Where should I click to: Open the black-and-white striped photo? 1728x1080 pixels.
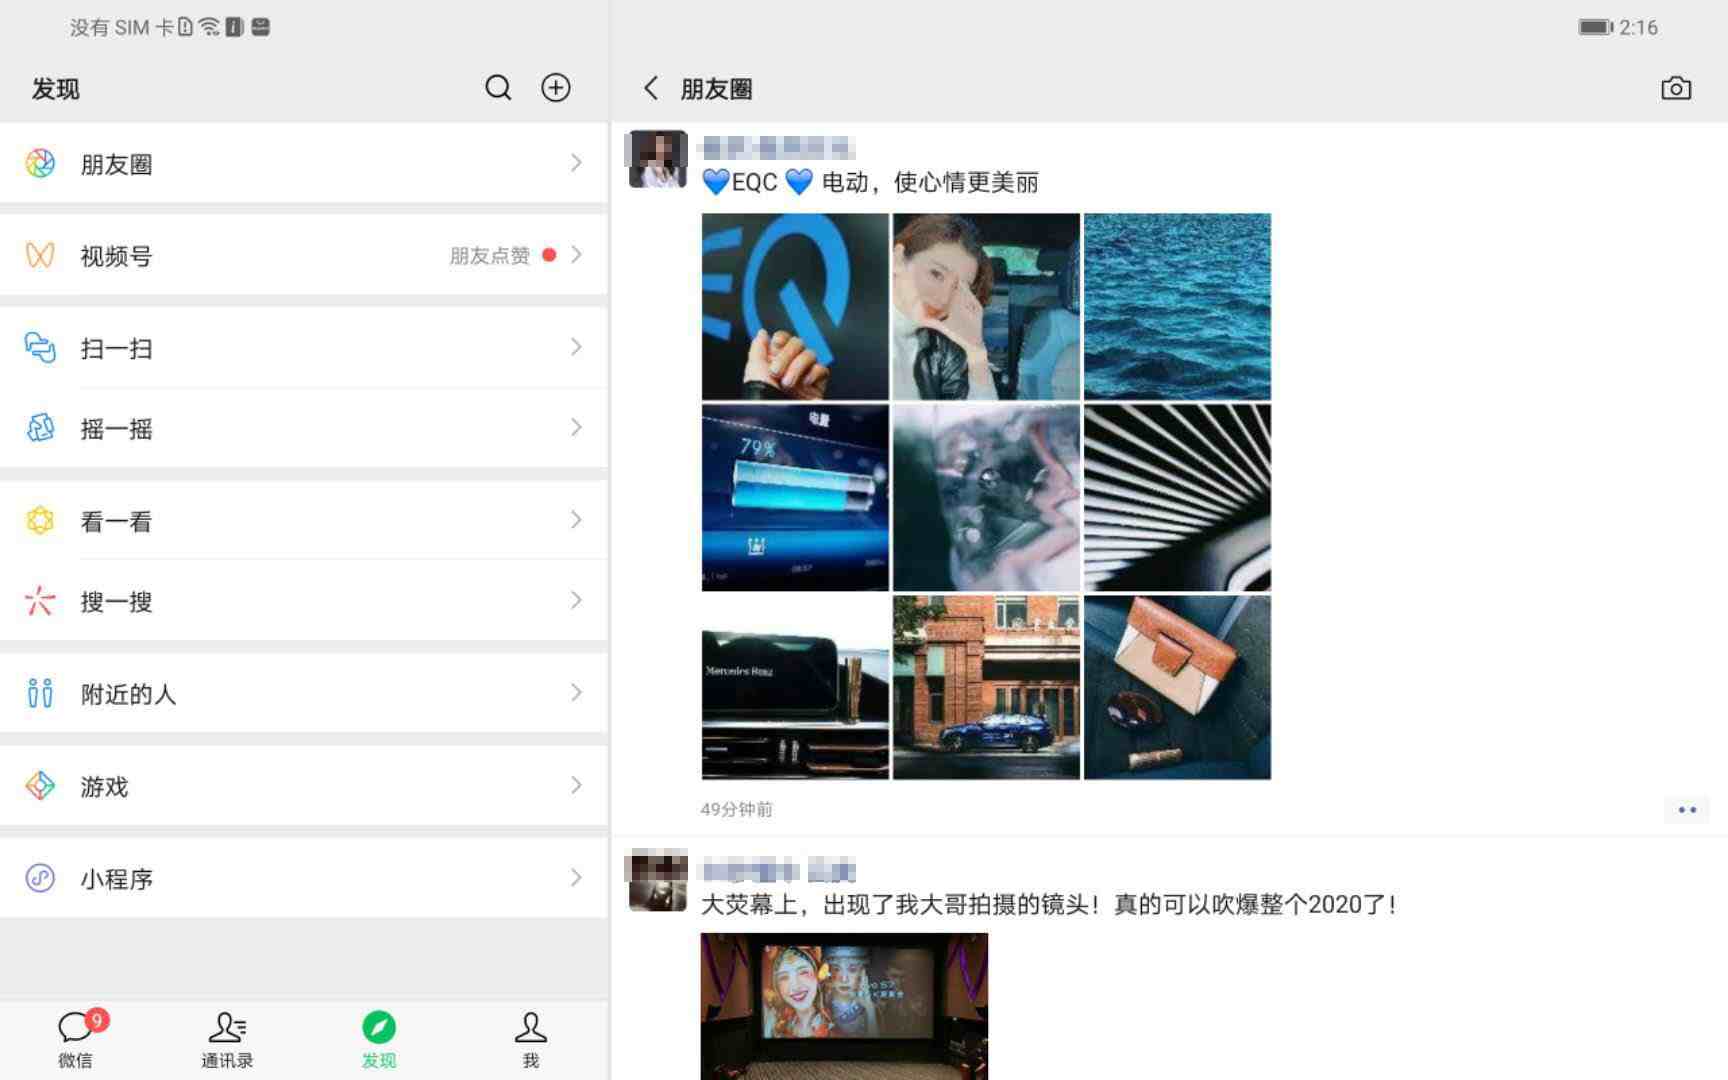coord(1177,497)
